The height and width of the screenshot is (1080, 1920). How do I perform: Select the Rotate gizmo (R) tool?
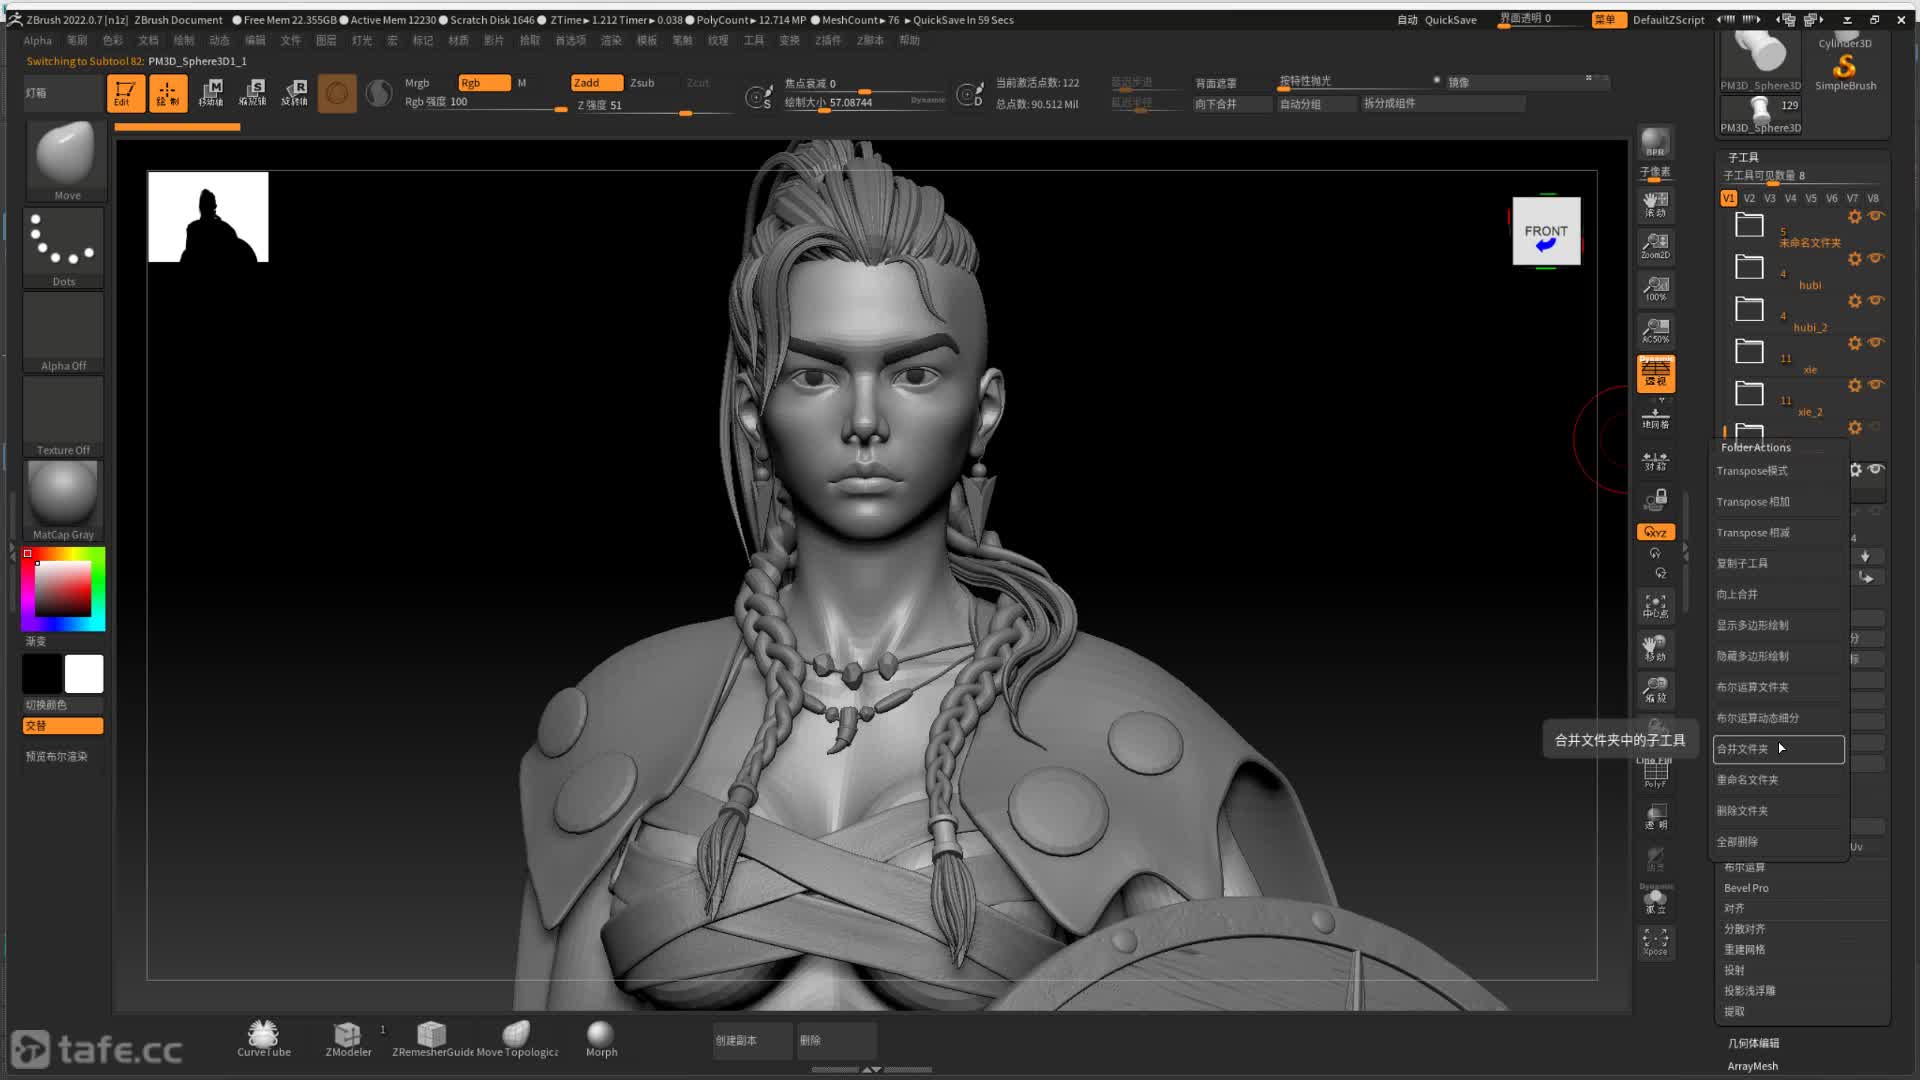pos(294,93)
